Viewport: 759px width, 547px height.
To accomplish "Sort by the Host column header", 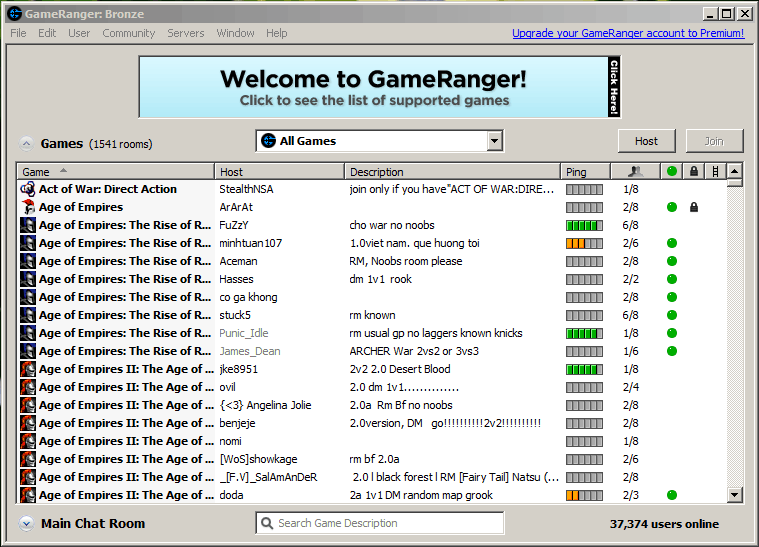I will click(279, 171).
